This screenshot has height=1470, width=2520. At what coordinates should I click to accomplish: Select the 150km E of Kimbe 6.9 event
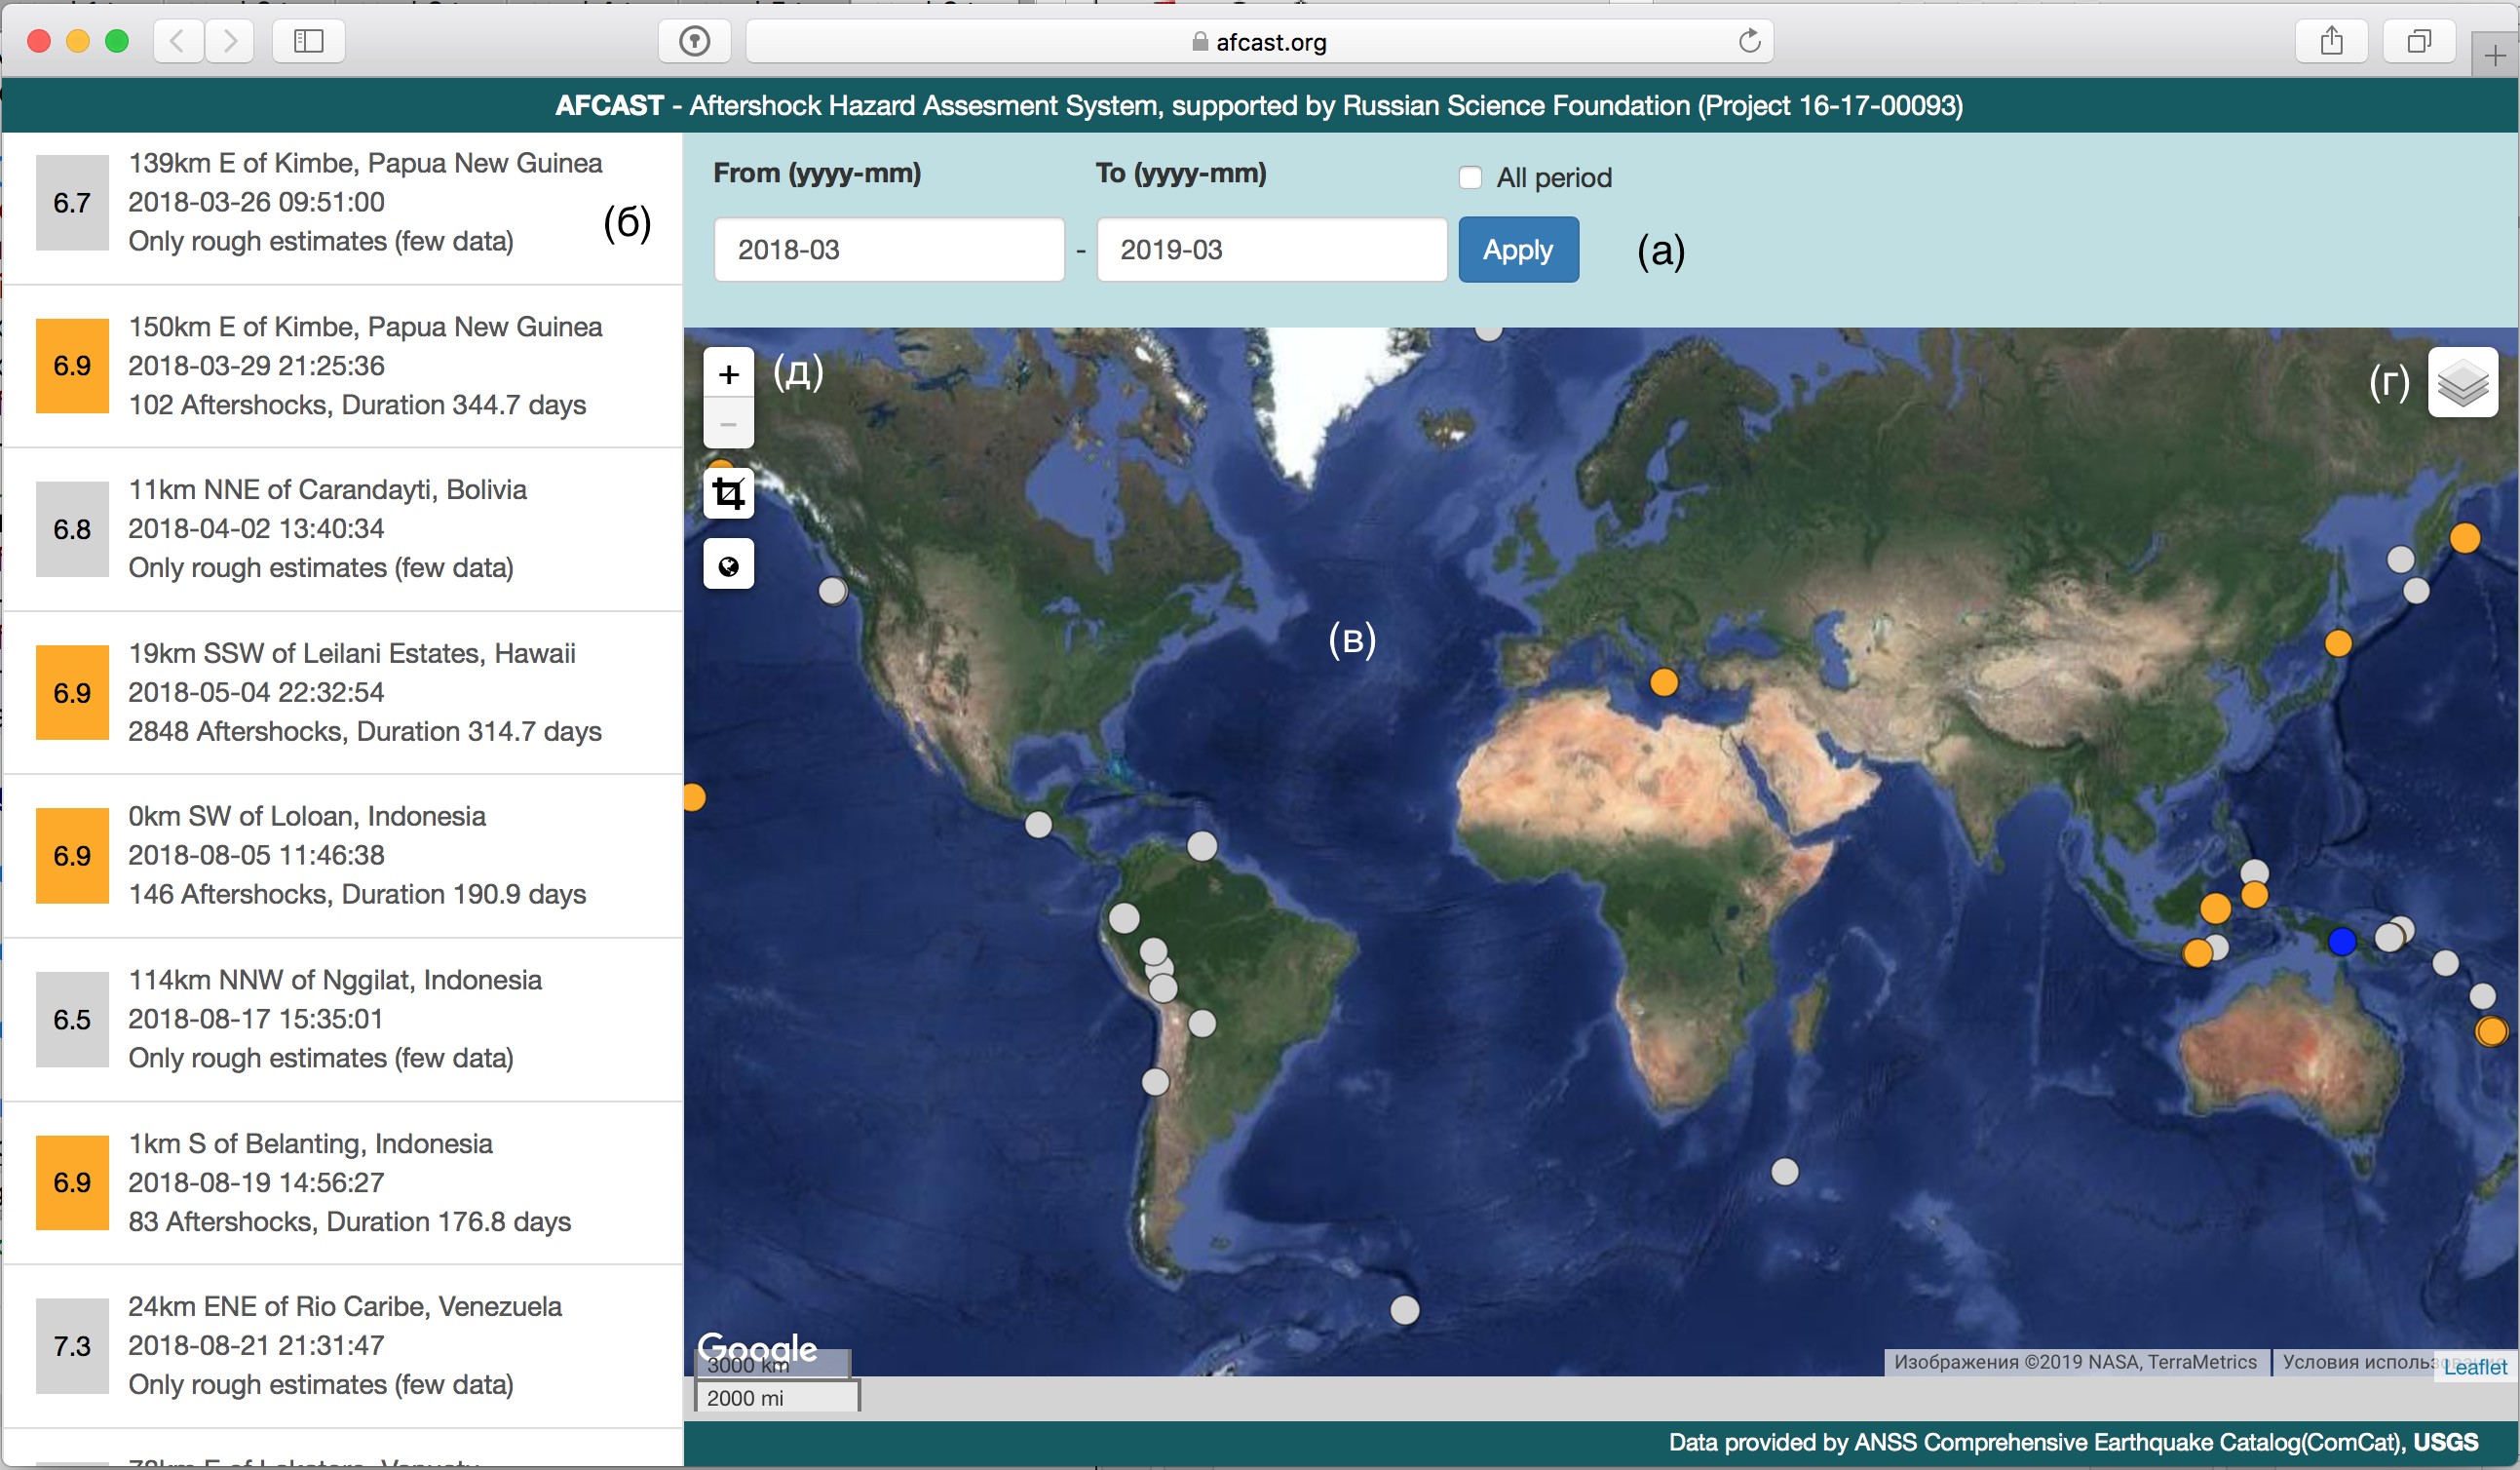pyautogui.click(x=342, y=366)
